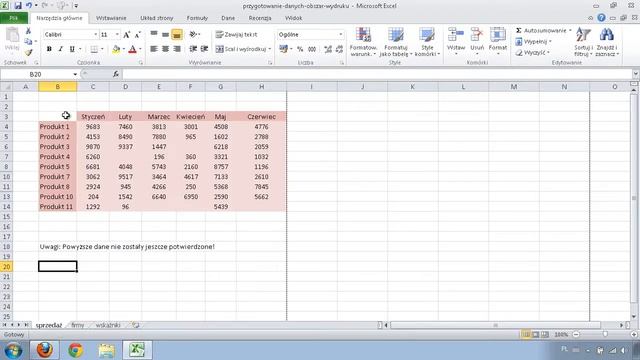Center text horizontally
Viewport: 640px width, 360px height.
pos(165,49)
